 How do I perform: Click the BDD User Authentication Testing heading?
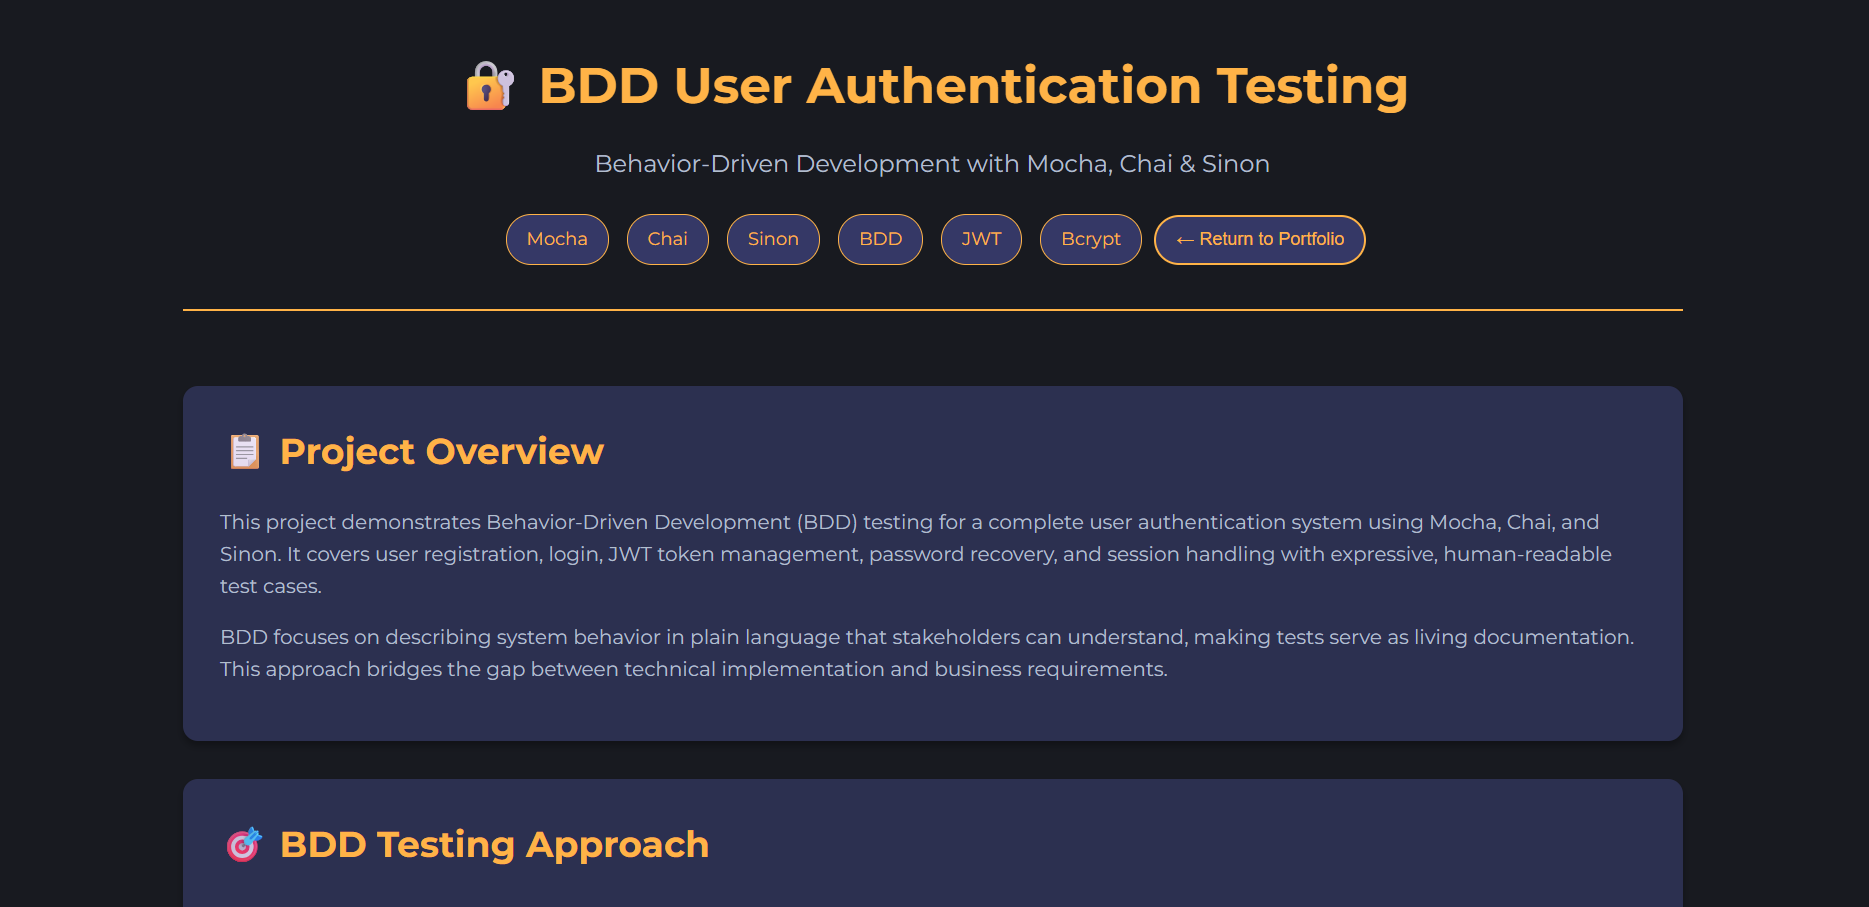(972, 86)
